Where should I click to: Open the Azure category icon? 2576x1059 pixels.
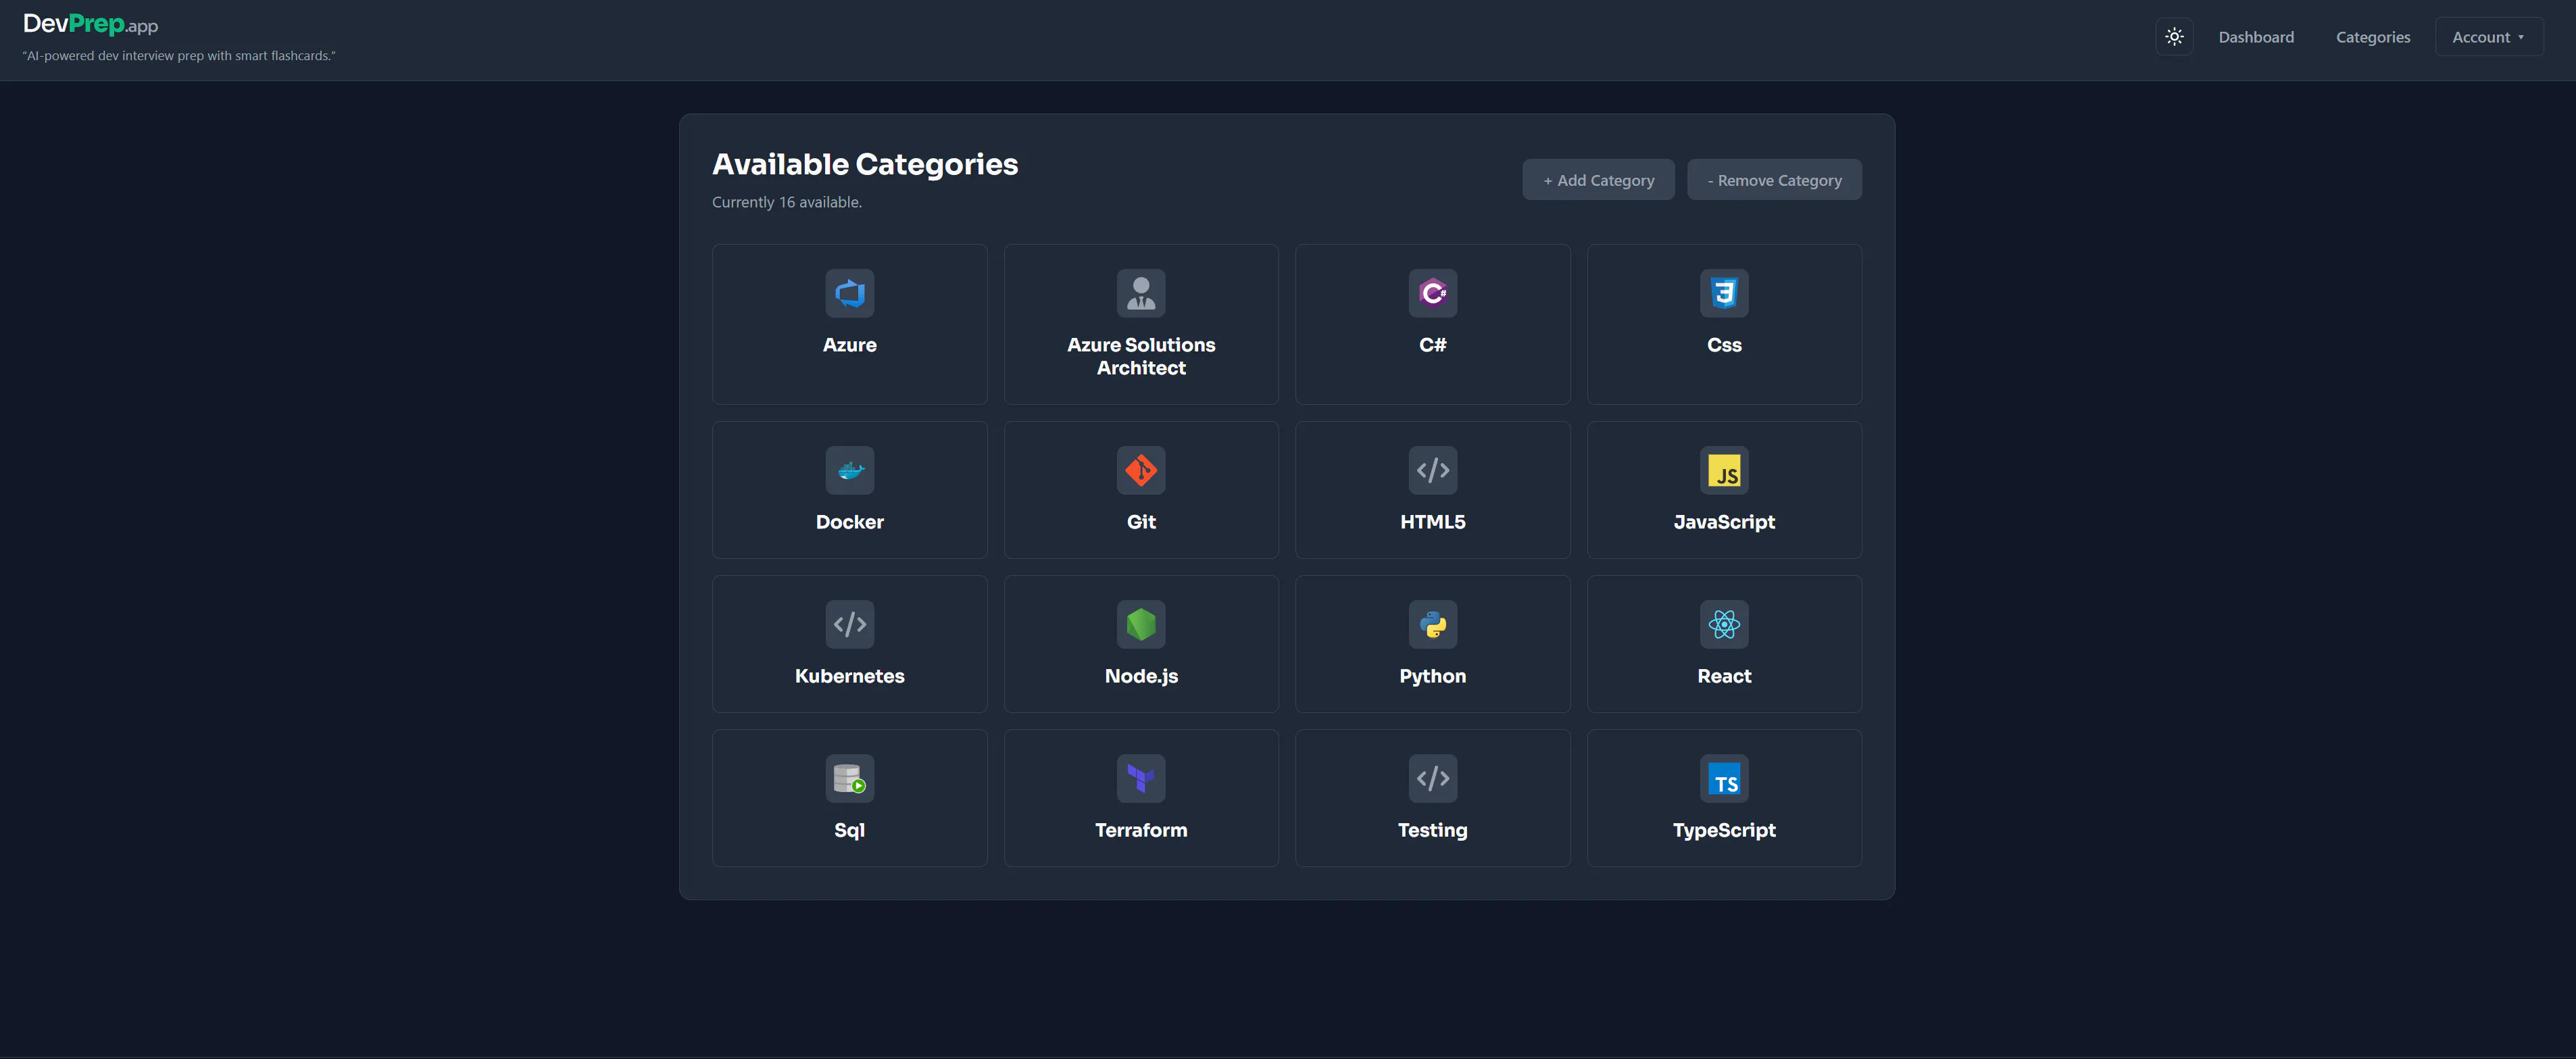(x=849, y=293)
